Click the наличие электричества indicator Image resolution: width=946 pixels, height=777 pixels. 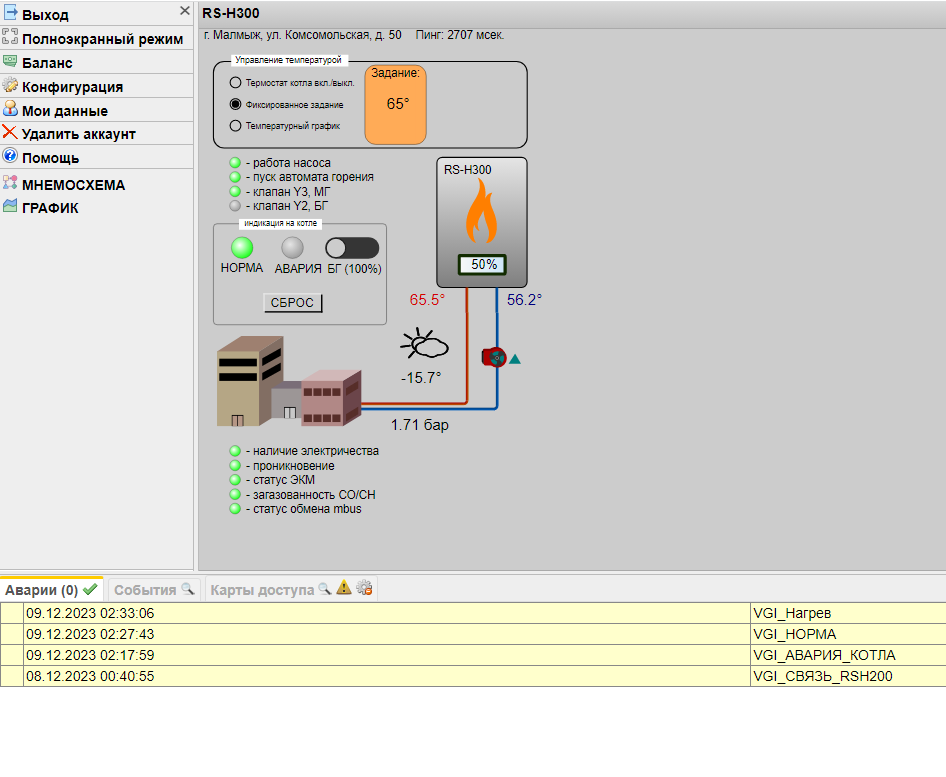pyautogui.click(x=235, y=451)
